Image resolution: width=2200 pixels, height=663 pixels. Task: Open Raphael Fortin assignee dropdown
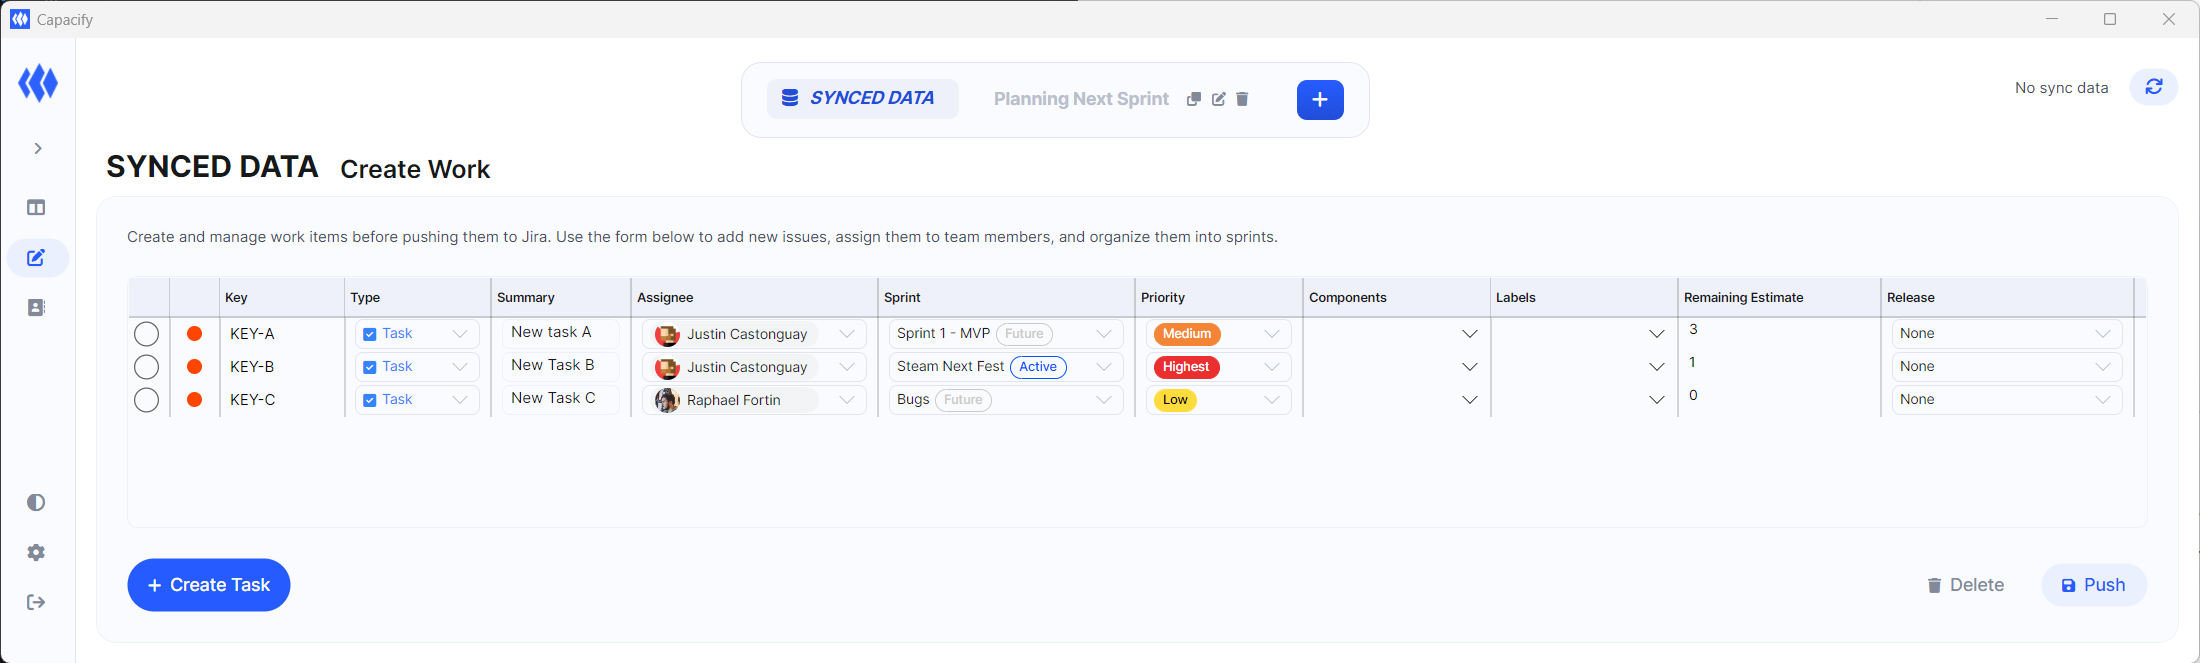[x=754, y=400]
